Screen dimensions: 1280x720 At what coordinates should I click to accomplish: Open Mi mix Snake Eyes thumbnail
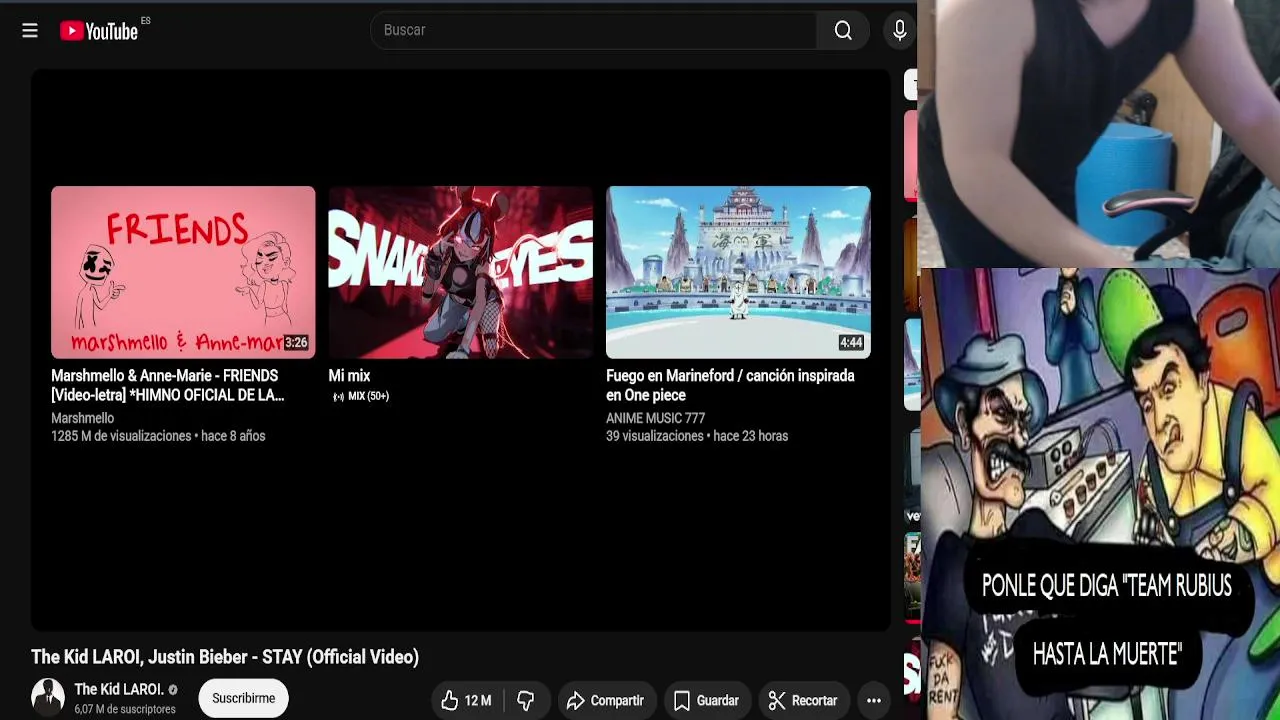pyautogui.click(x=460, y=272)
